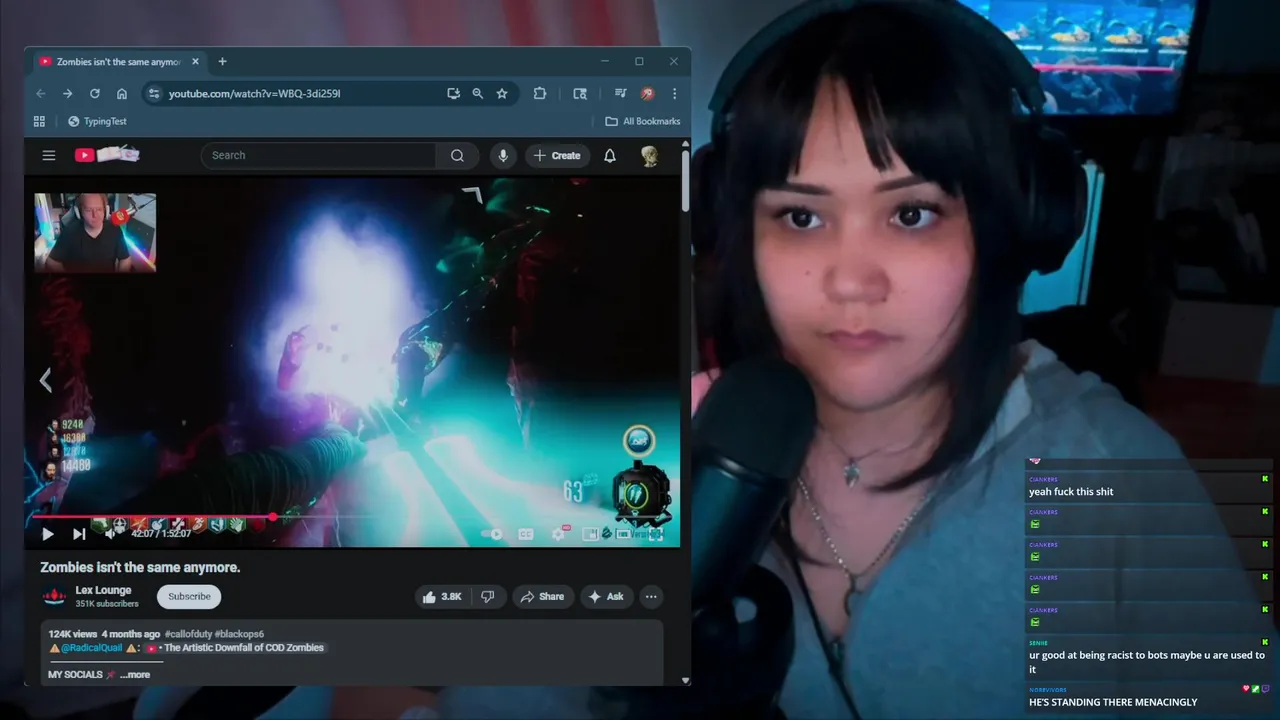Open the Extensions puzzle icon
The height and width of the screenshot is (720, 1280).
540,93
